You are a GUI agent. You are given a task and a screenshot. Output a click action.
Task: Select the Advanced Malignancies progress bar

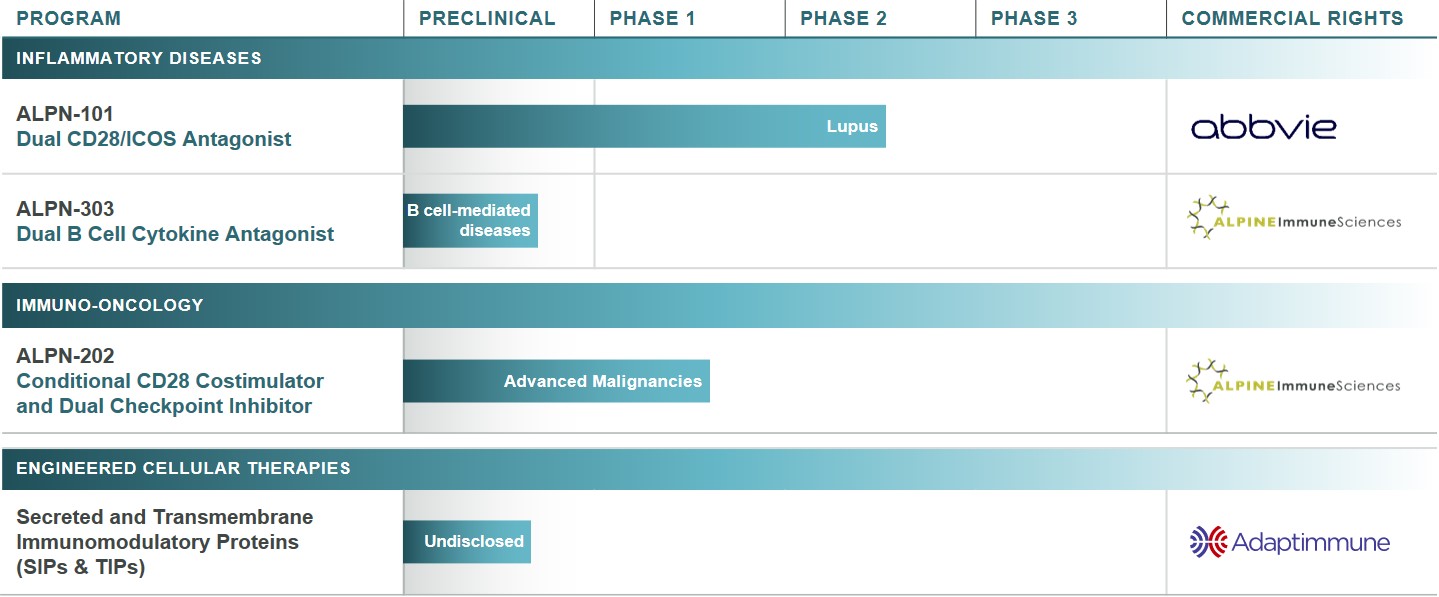[x=556, y=381]
